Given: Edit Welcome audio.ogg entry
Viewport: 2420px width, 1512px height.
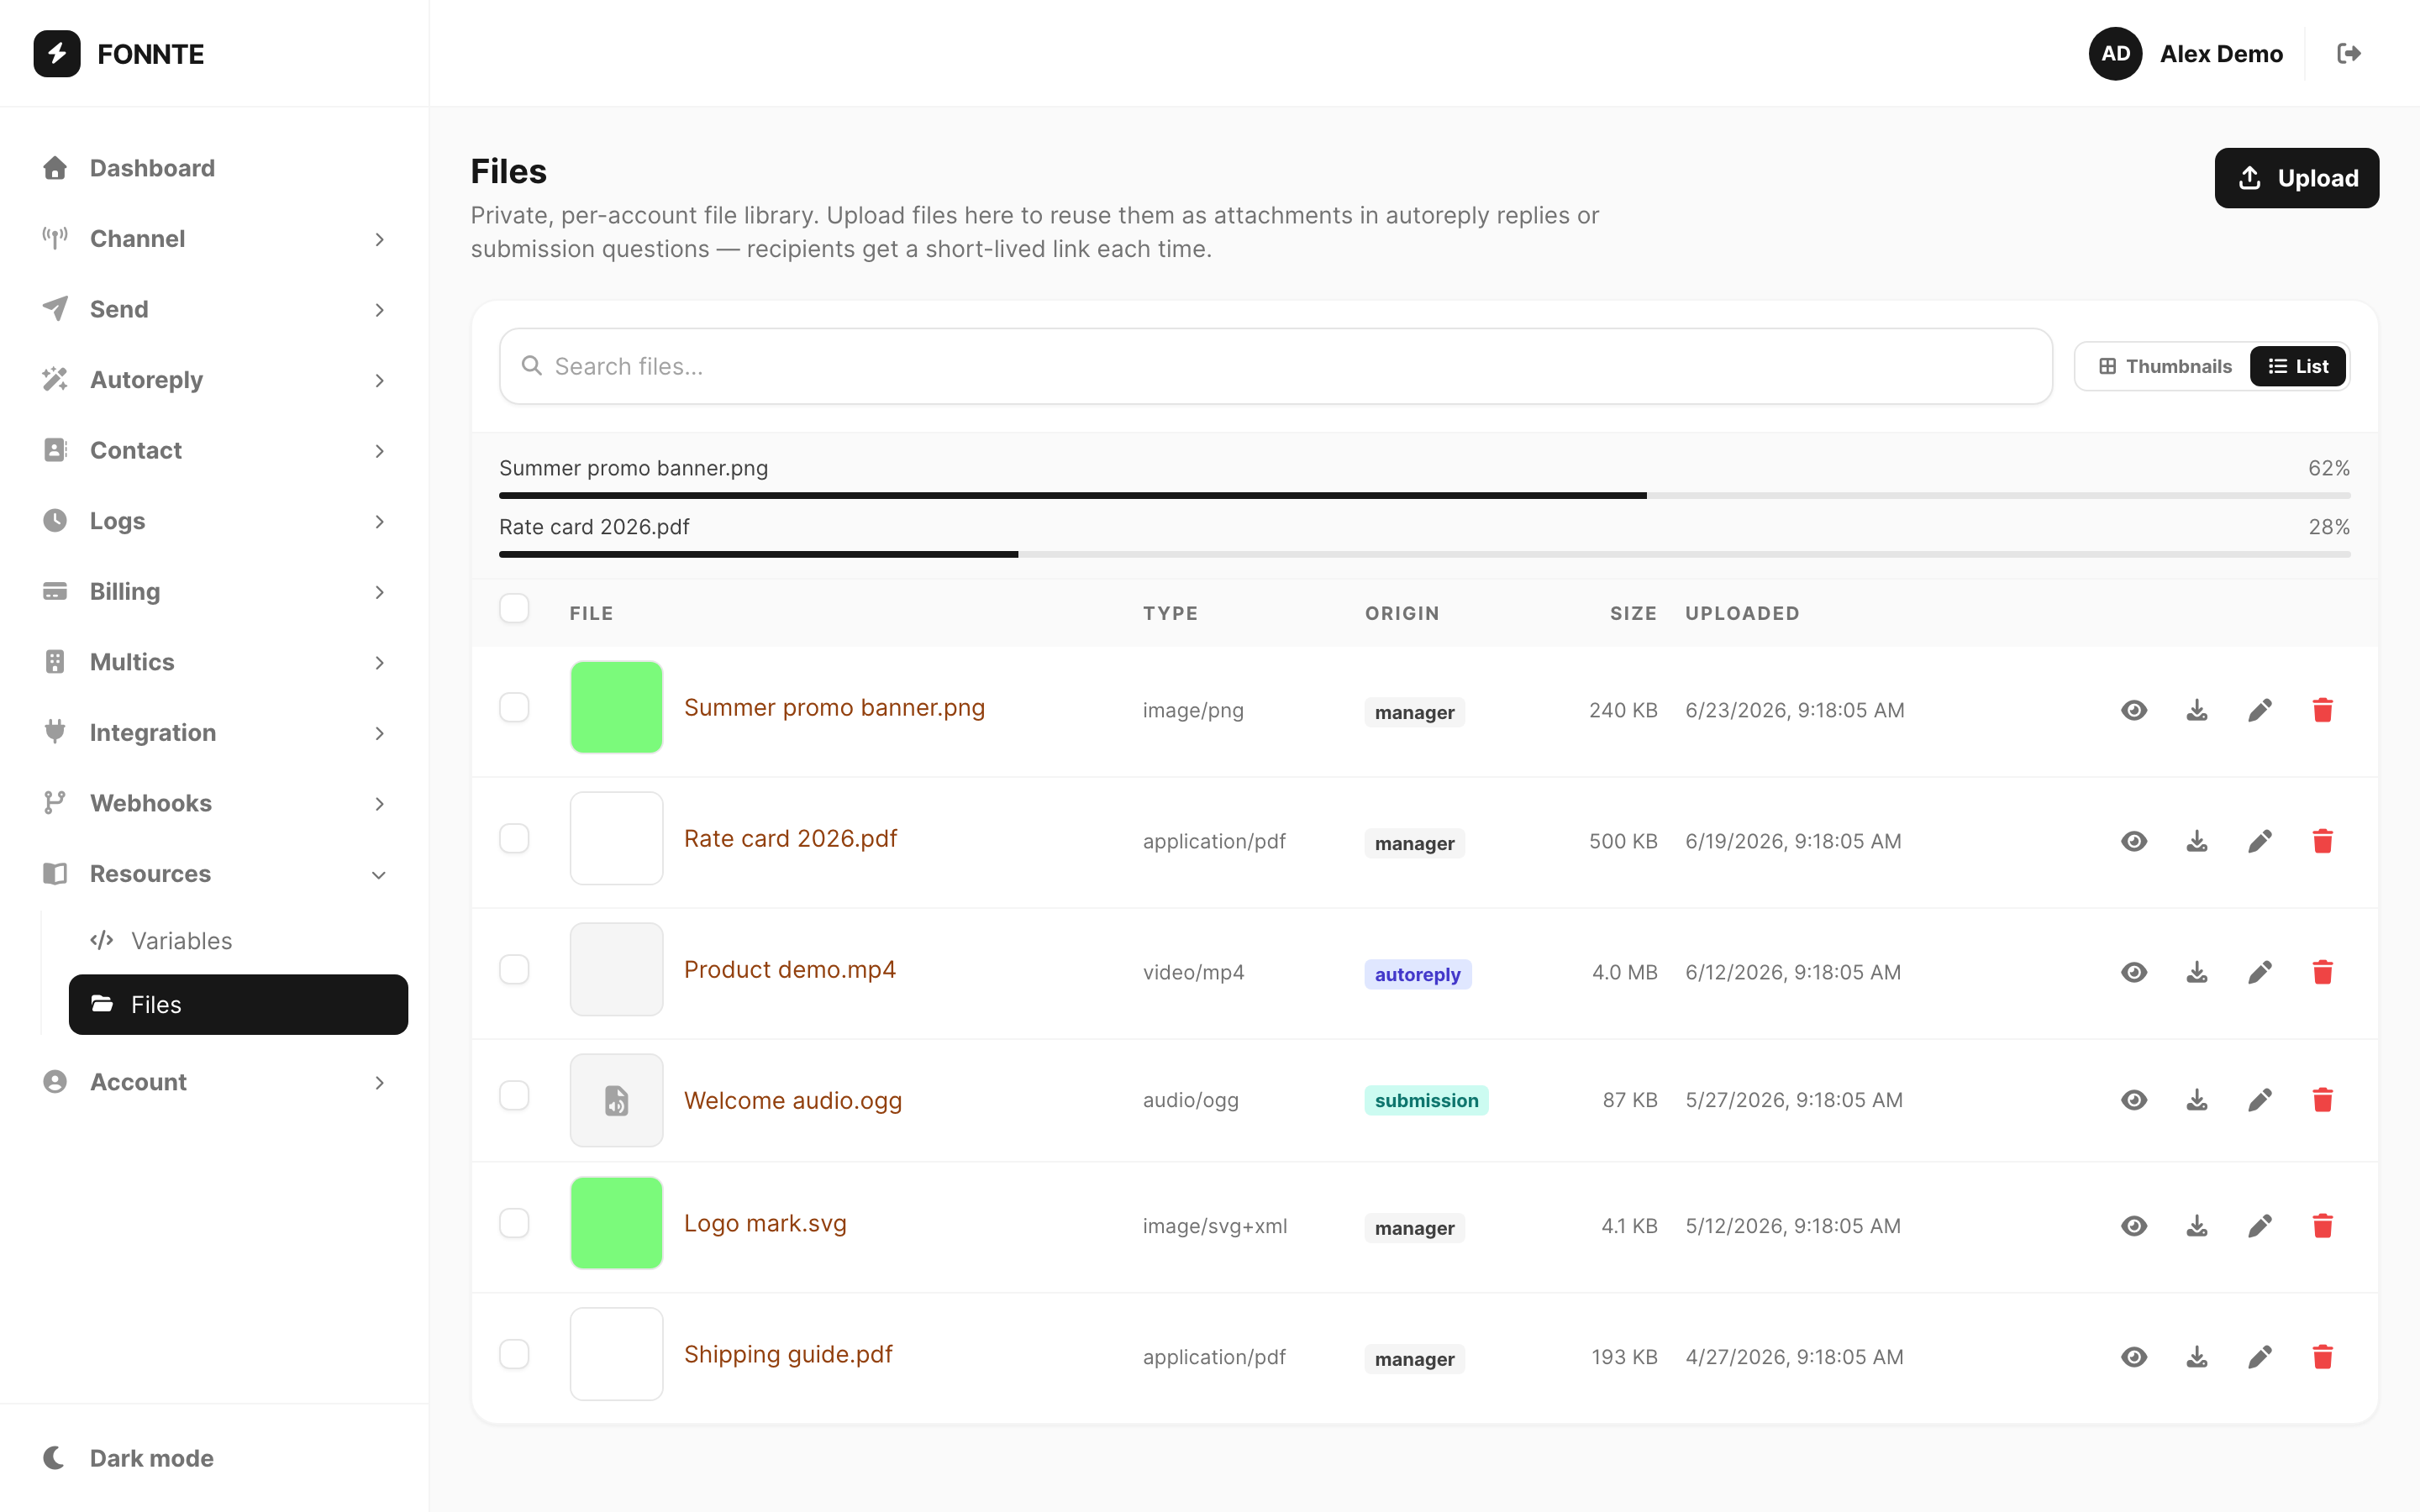Looking at the screenshot, I should tap(2259, 1100).
